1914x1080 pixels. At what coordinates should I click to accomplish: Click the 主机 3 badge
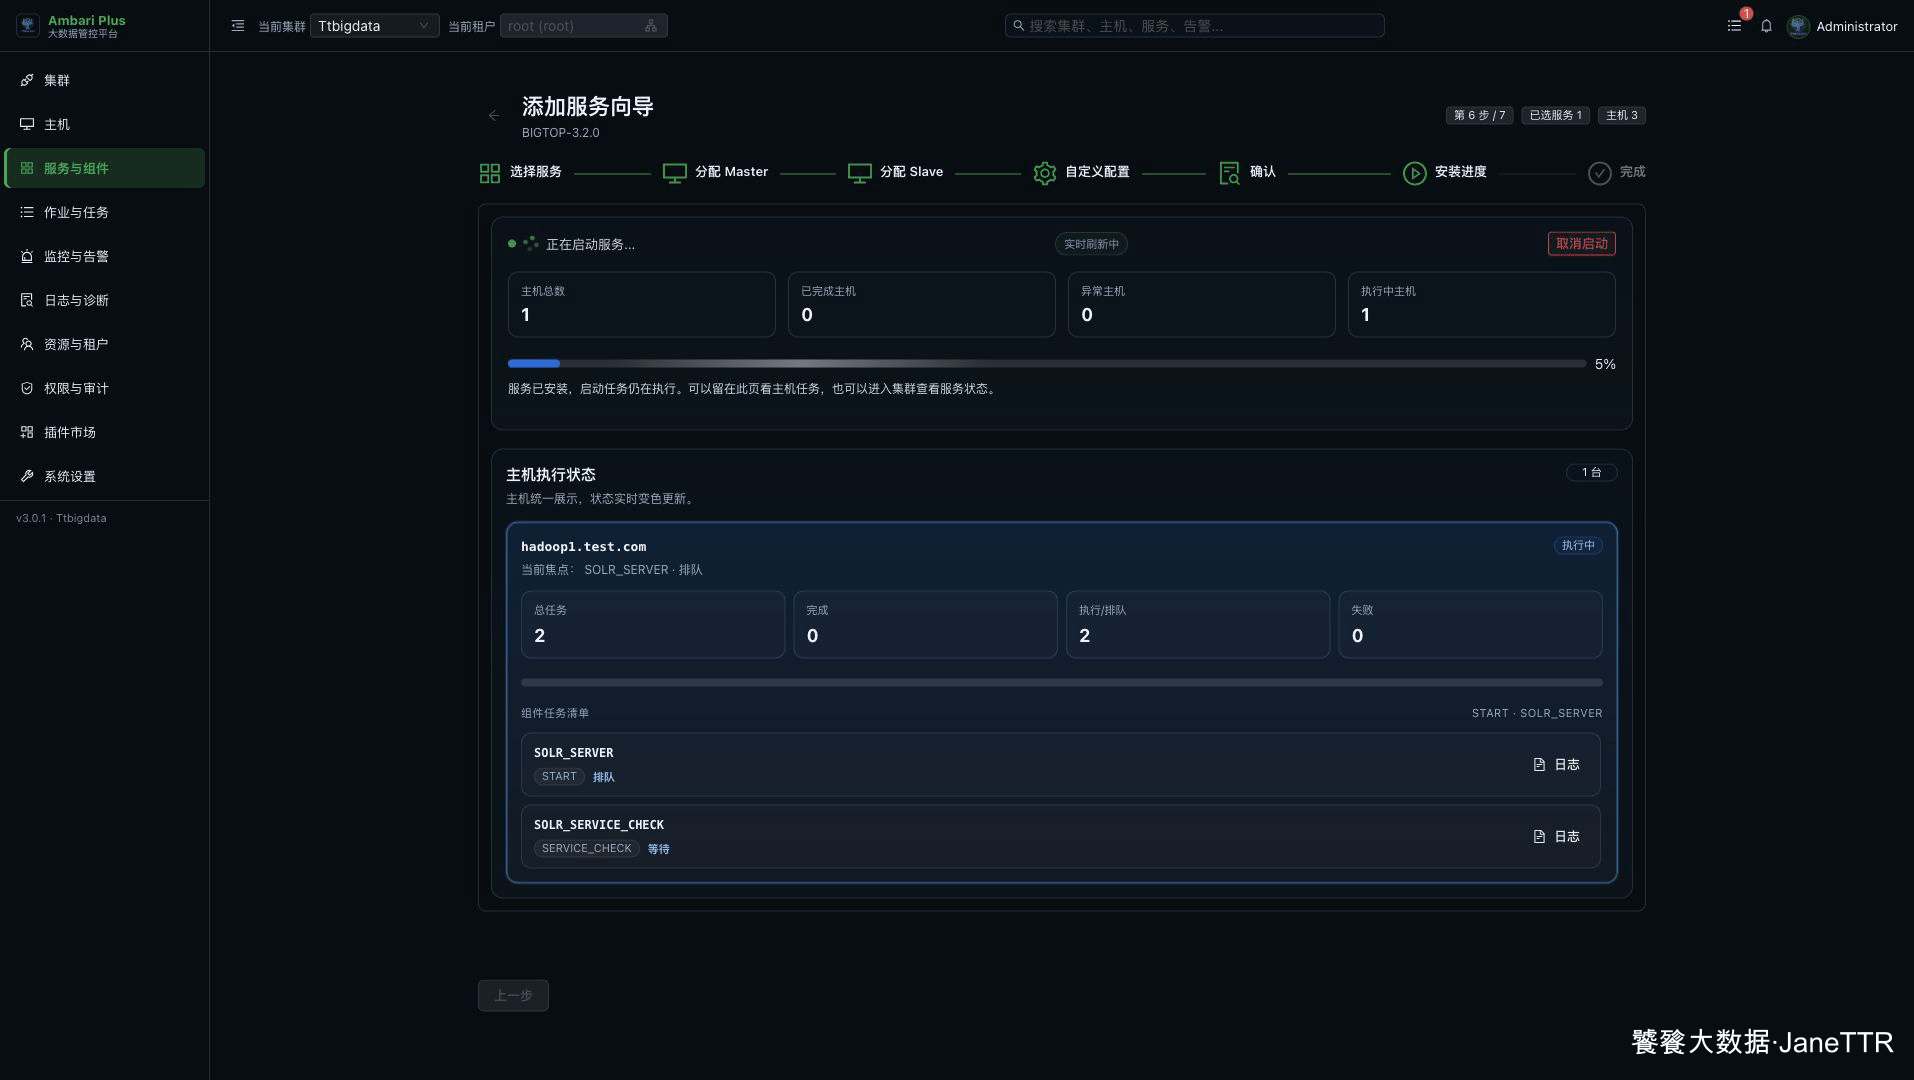1621,116
